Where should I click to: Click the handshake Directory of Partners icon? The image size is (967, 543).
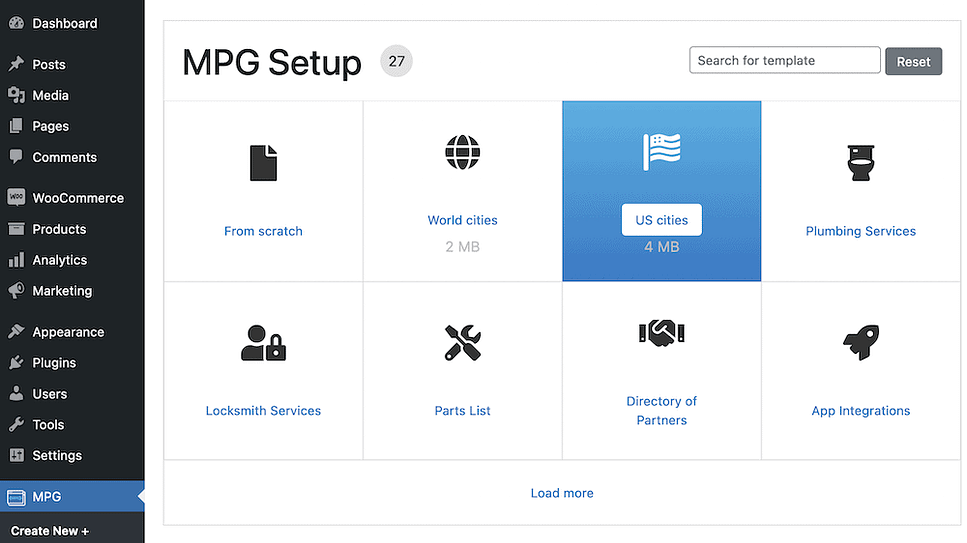click(x=662, y=333)
